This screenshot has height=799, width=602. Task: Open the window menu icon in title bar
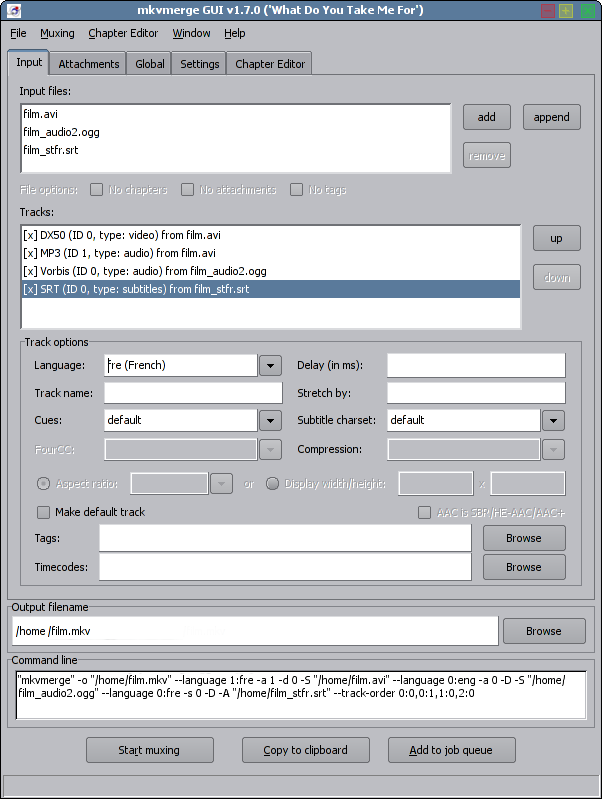point(12,11)
